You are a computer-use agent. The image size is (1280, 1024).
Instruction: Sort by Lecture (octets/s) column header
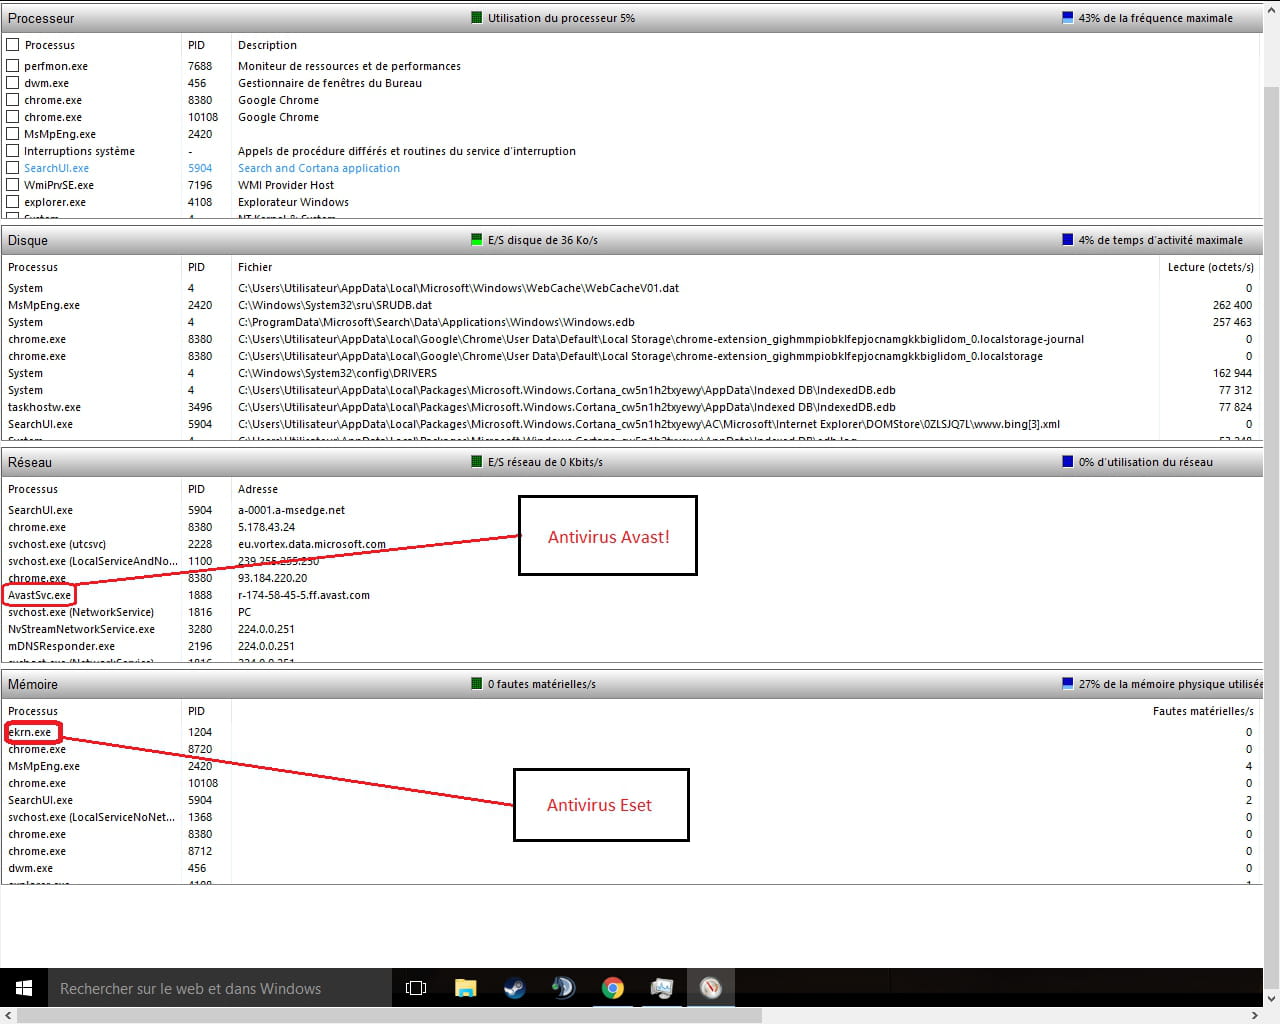point(1210,267)
